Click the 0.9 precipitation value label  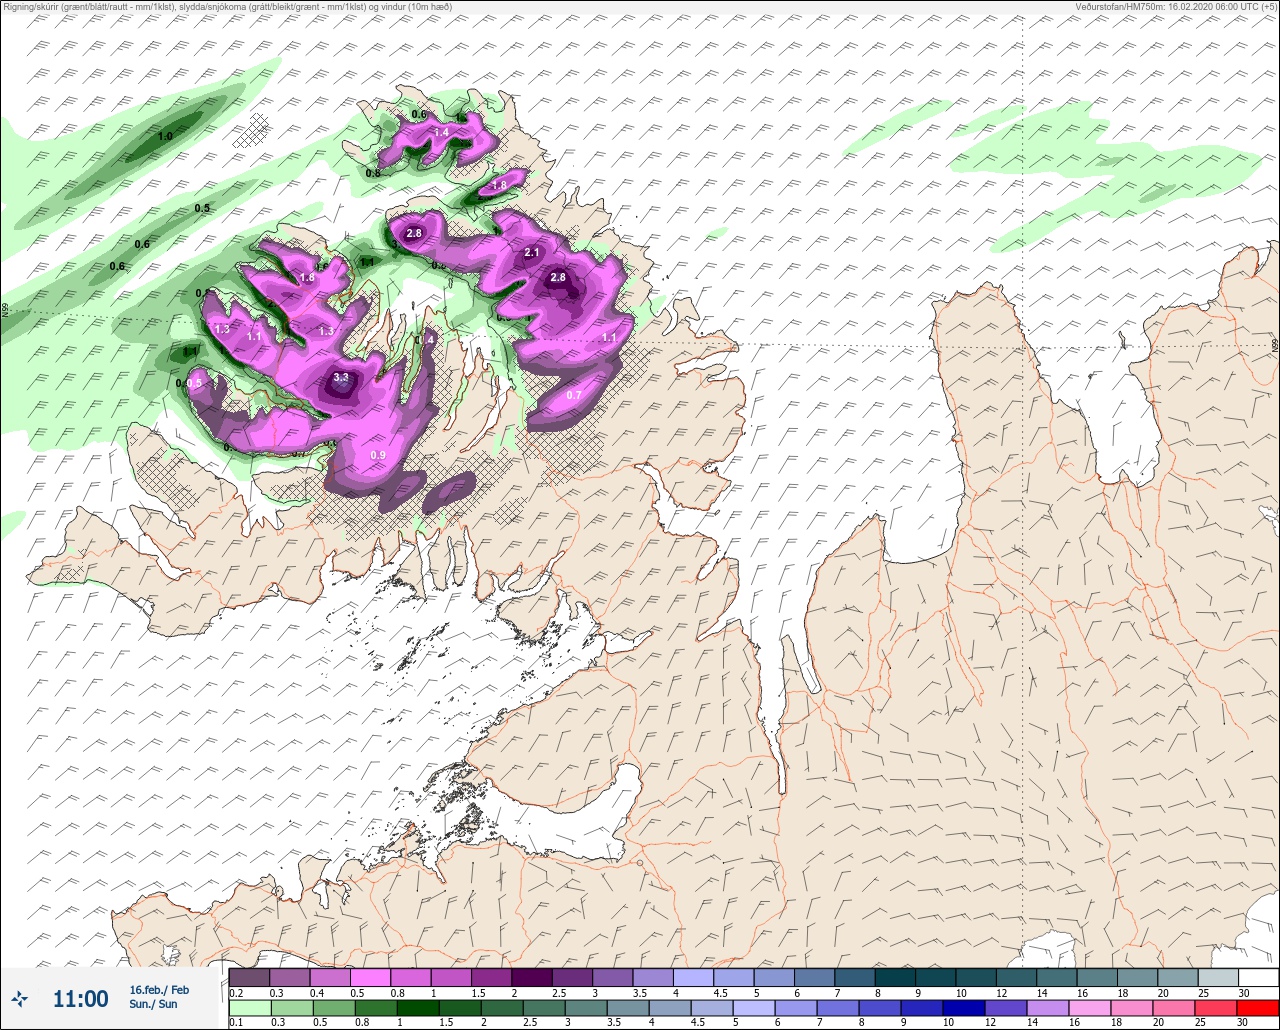click(378, 456)
